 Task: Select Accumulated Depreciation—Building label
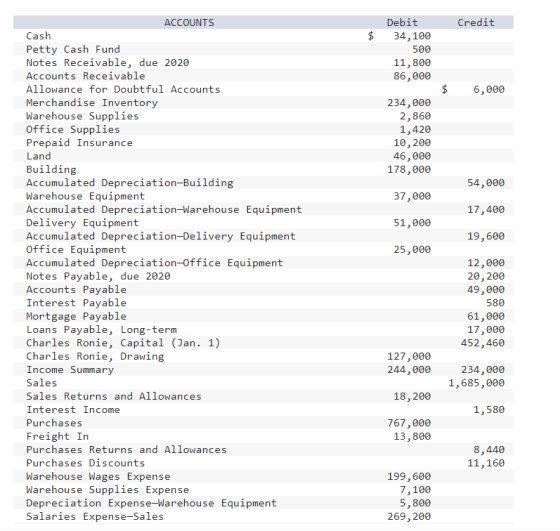[130, 183]
